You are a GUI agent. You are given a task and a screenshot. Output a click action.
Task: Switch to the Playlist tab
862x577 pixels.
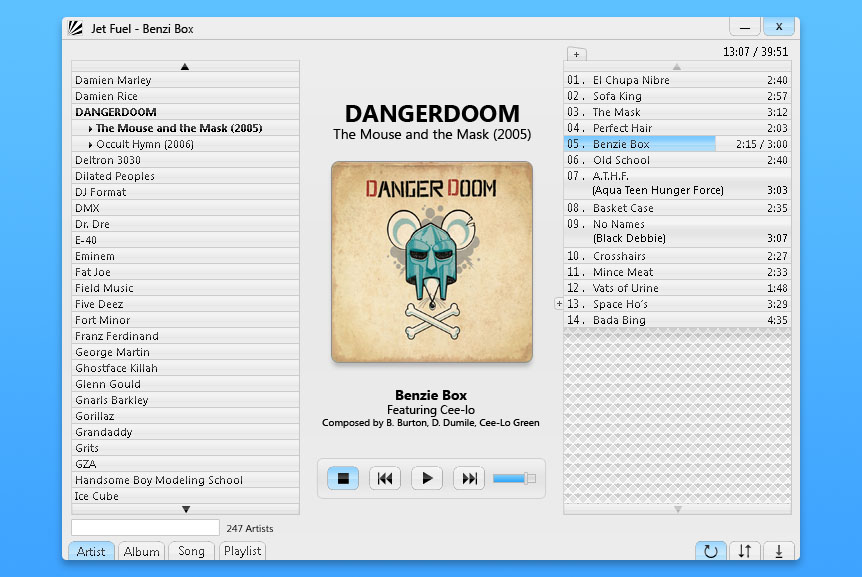pos(242,551)
